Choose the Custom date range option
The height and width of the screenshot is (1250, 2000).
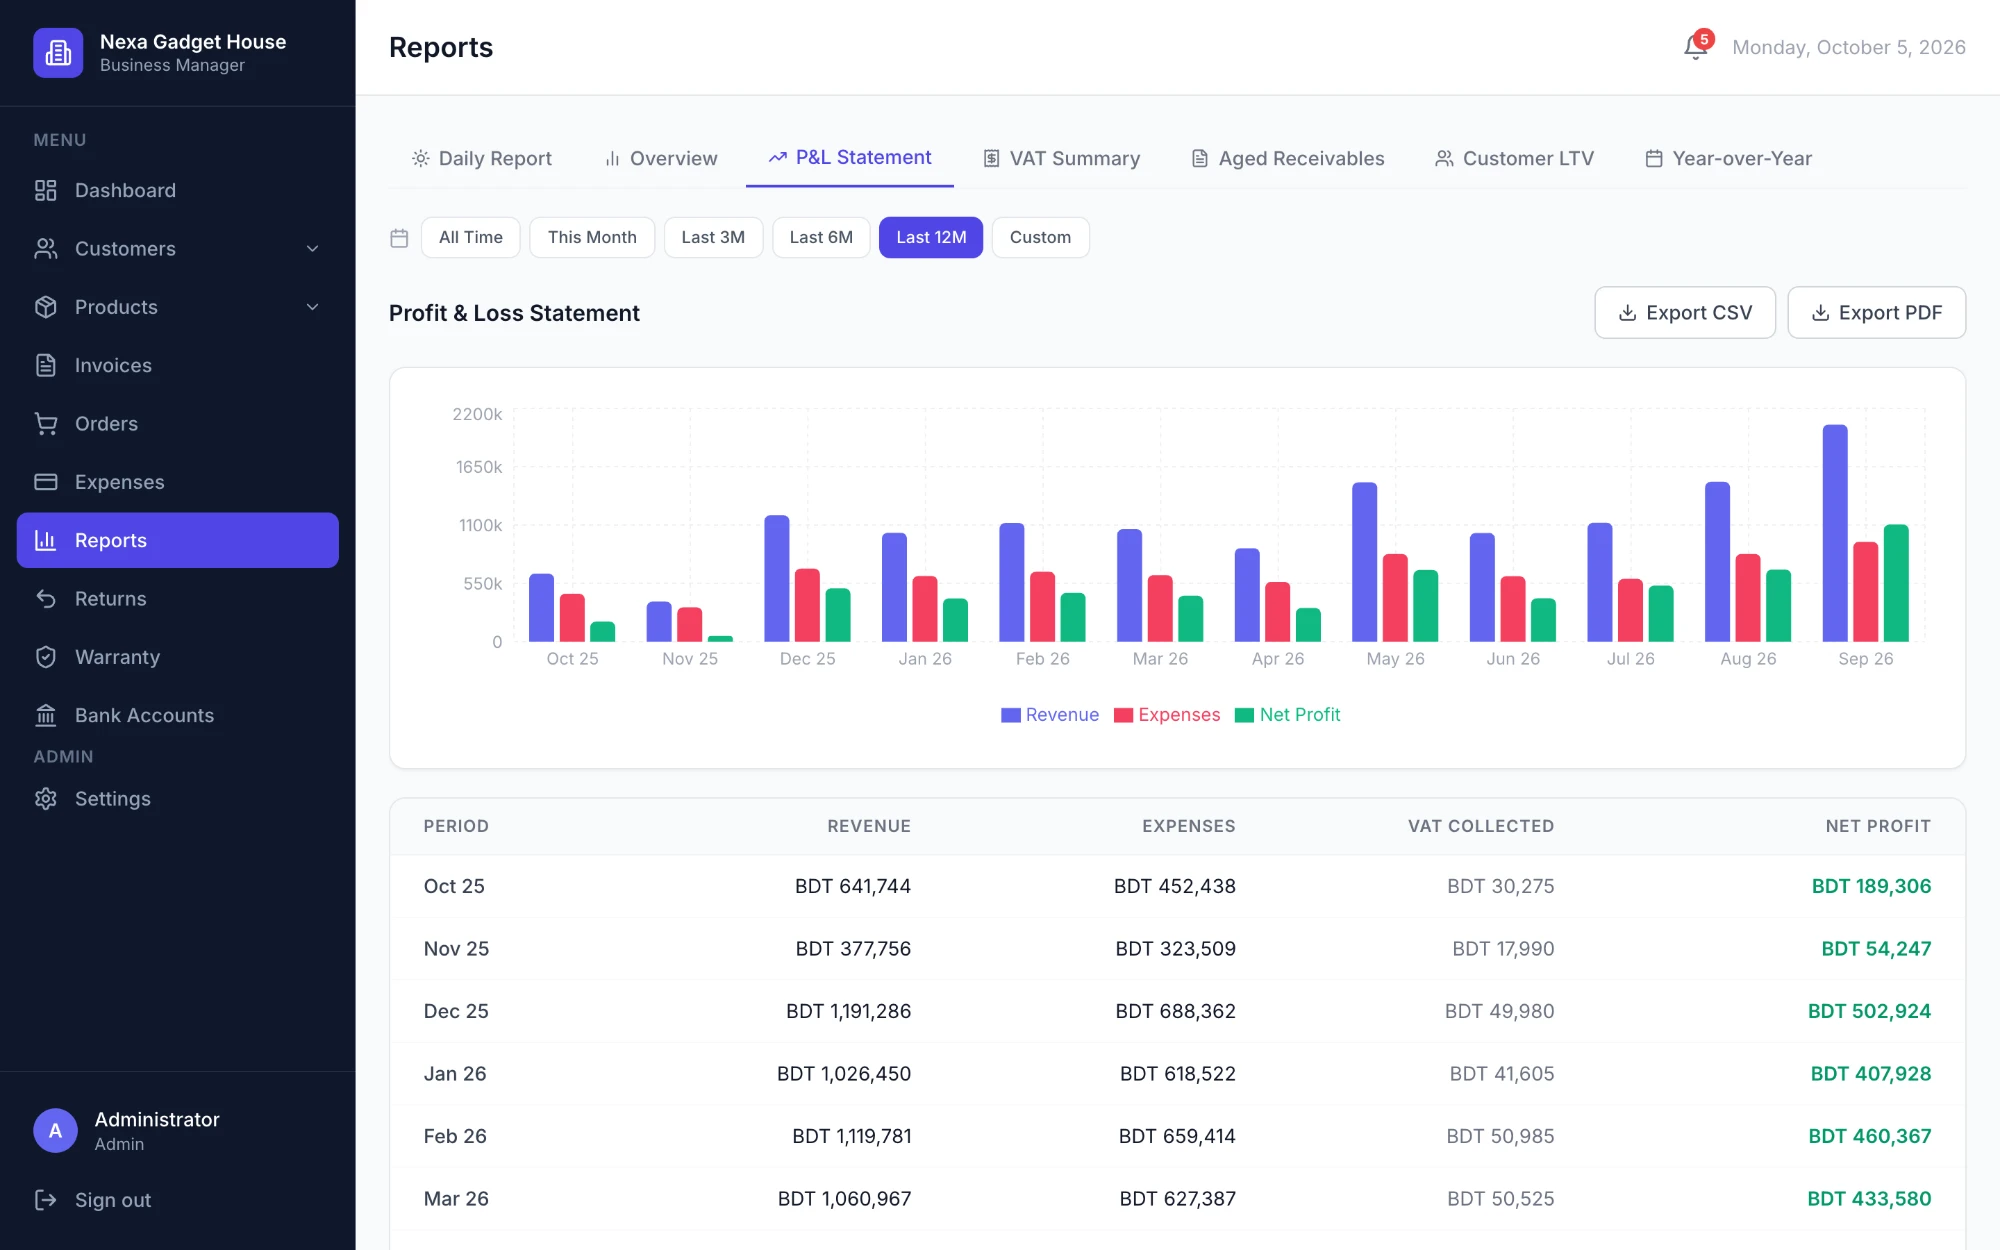tap(1040, 238)
